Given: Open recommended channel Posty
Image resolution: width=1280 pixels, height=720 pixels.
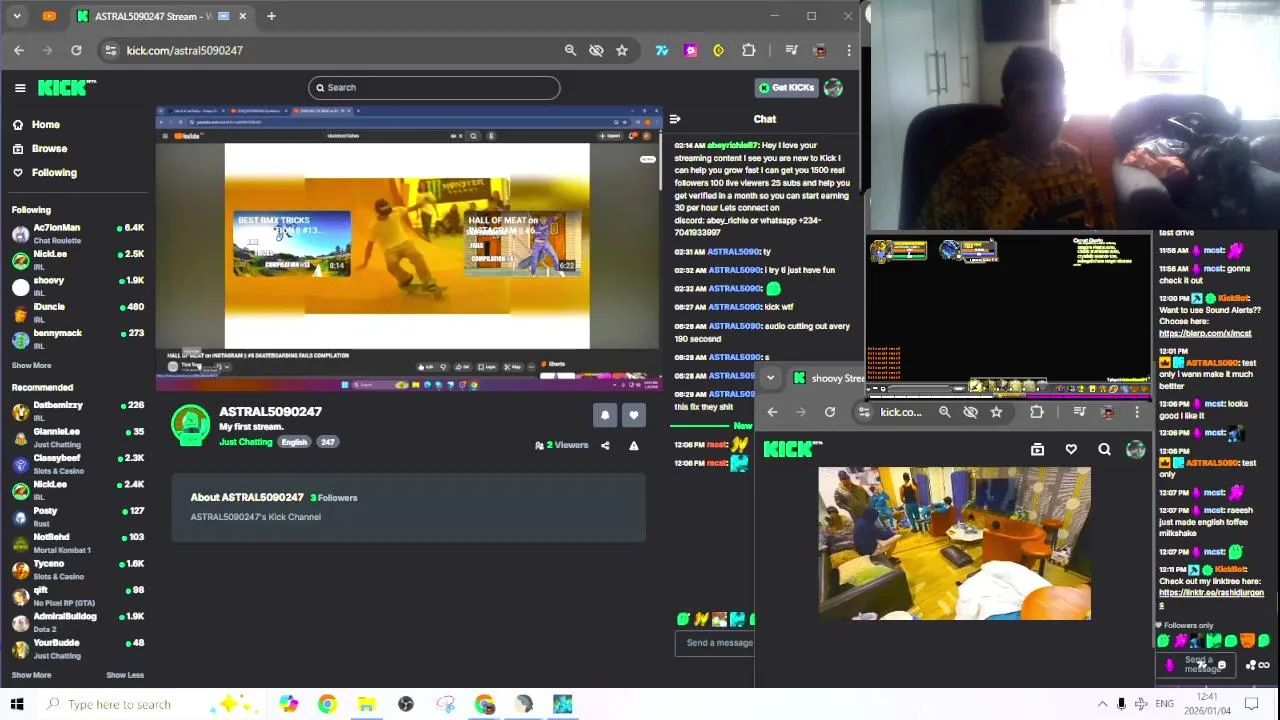Looking at the screenshot, I should [78, 516].
